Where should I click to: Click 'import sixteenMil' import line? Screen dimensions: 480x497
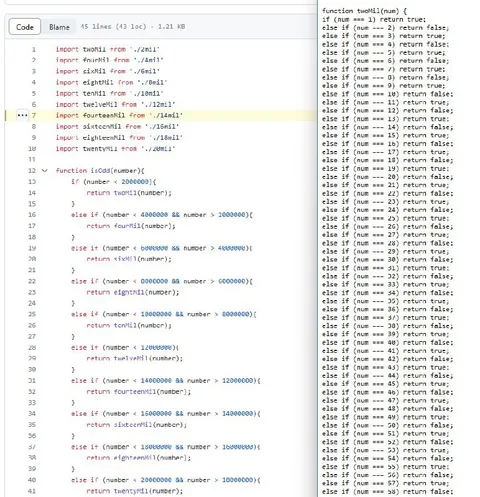click(117, 126)
